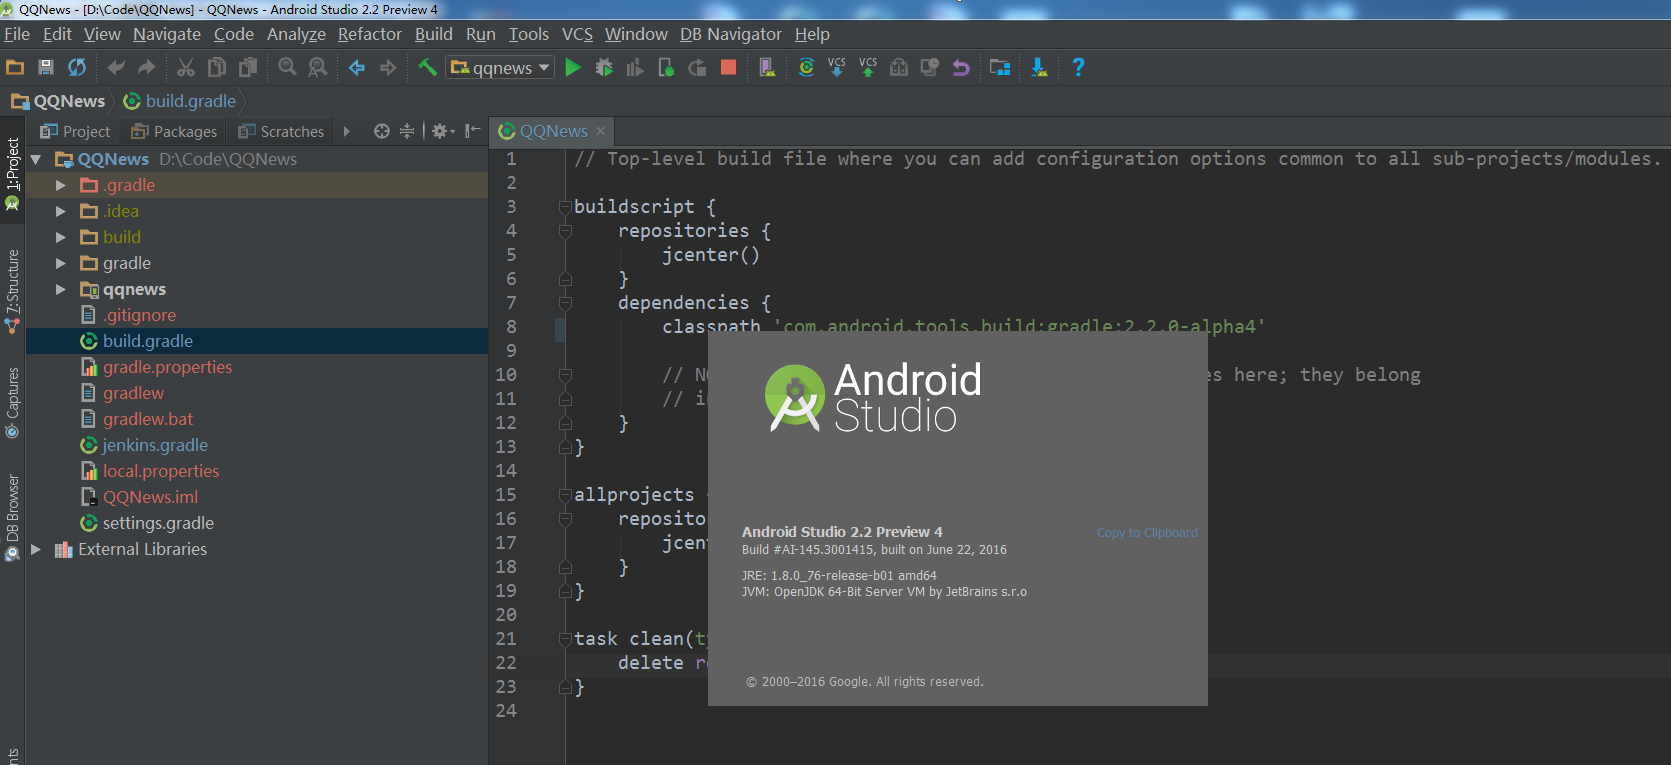Open Project panel gear settings dropdown
The width and height of the screenshot is (1671, 765).
point(443,131)
